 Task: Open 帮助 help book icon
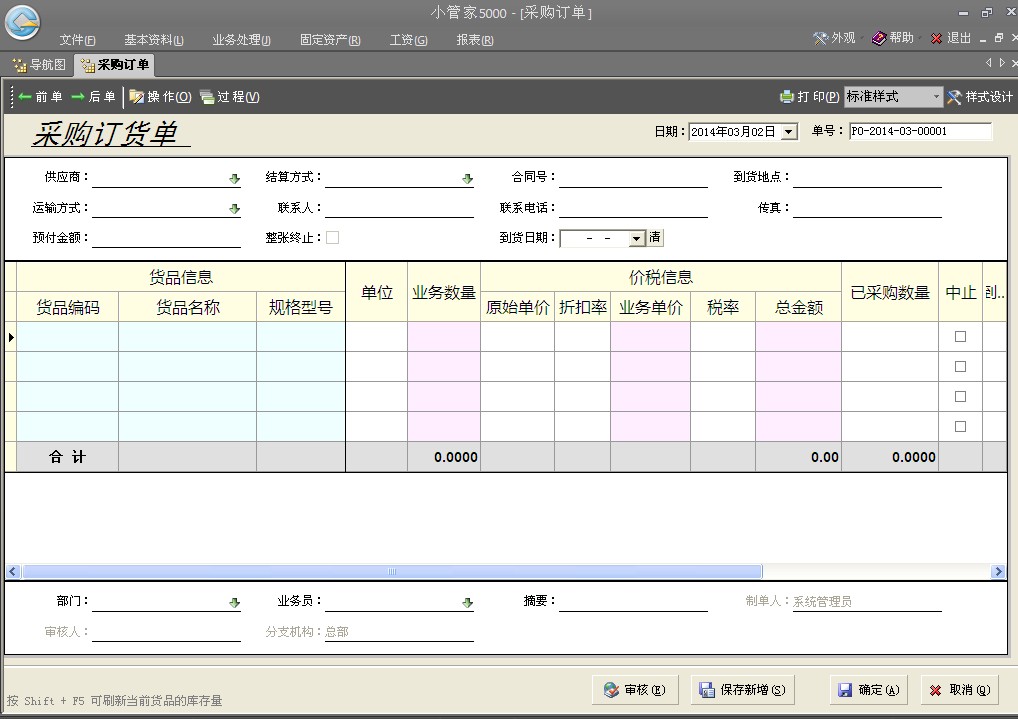click(x=893, y=38)
